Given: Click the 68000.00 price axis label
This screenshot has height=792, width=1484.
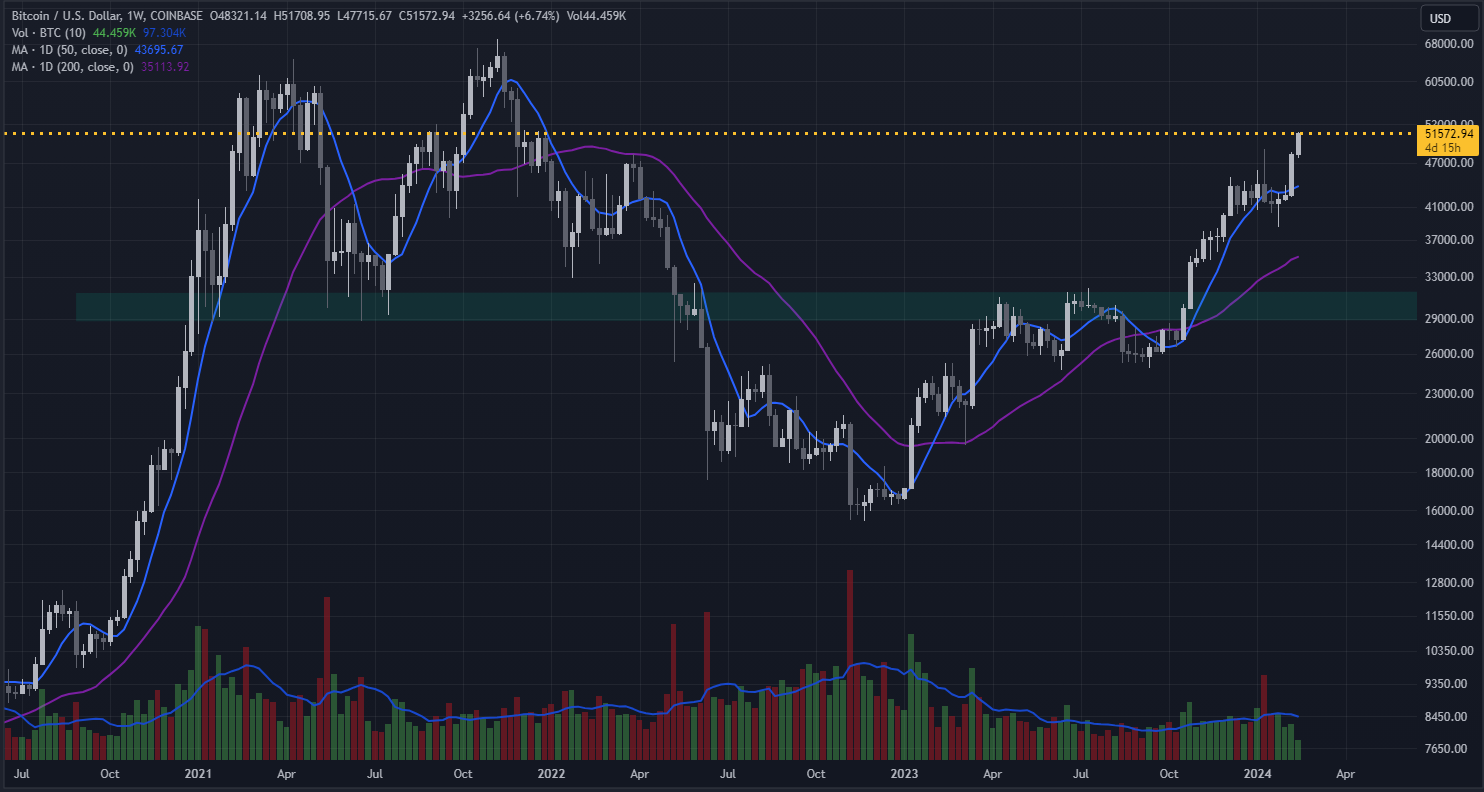Looking at the screenshot, I should pyautogui.click(x=1449, y=44).
